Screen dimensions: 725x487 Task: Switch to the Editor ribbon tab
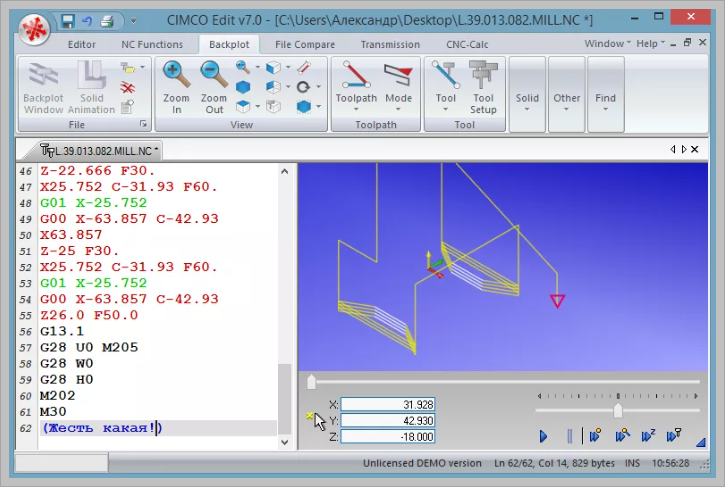tap(81, 44)
